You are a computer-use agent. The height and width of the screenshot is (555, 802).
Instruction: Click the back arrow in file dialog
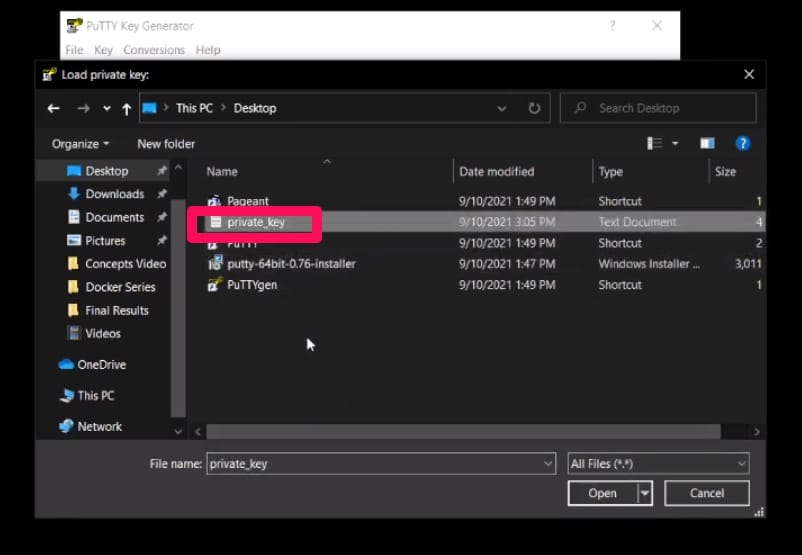point(53,108)
